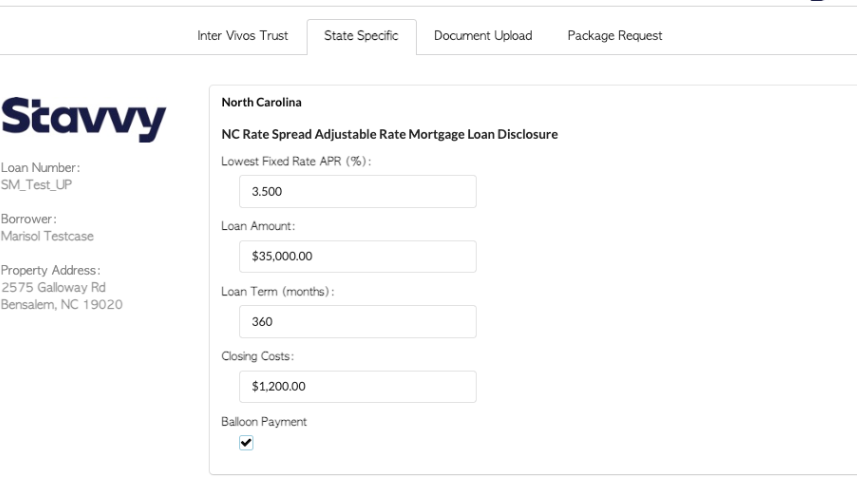Uncheck the Balloon Payment checkbox
Image resolution: width=857 pixels, height=492 pixels.
pyautogui.click(x=246, y=442)
